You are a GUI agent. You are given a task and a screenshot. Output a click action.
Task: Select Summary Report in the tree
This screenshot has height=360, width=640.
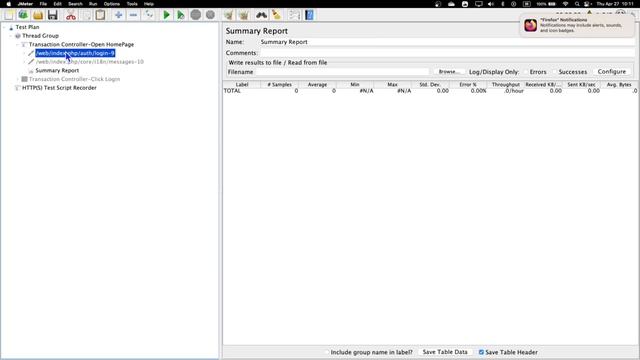(57, 70)
